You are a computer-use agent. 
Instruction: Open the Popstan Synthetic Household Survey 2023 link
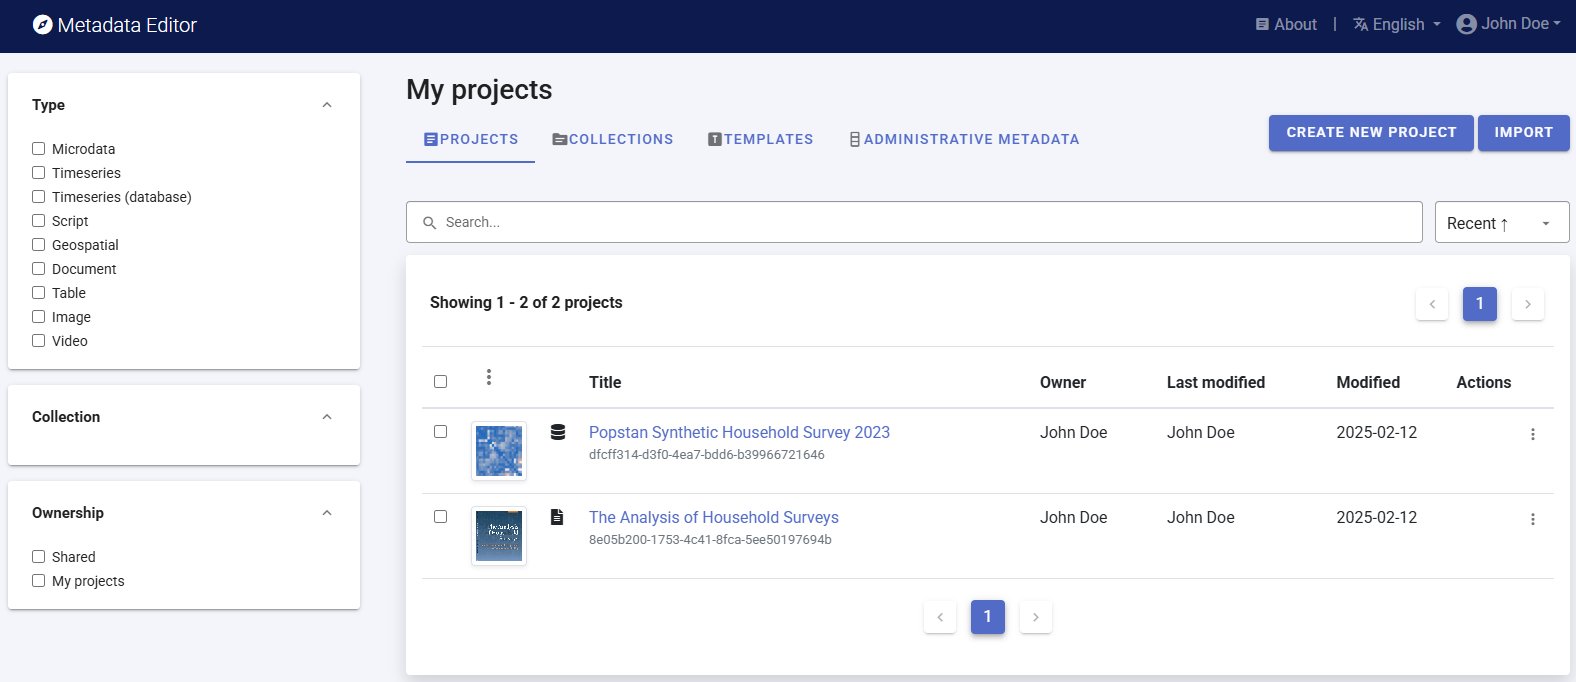coord(739,432)
